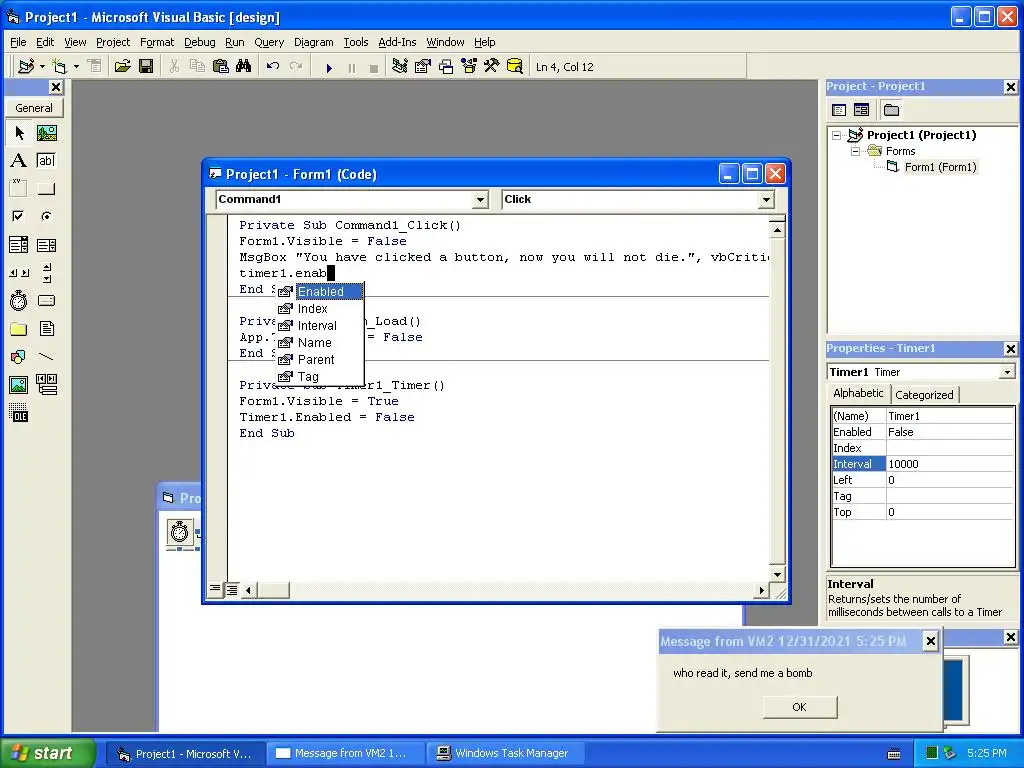The width and height of the screenshot is (1024, 768).
Task: Click the Paste toolbar icon
Action: (221, 66)
